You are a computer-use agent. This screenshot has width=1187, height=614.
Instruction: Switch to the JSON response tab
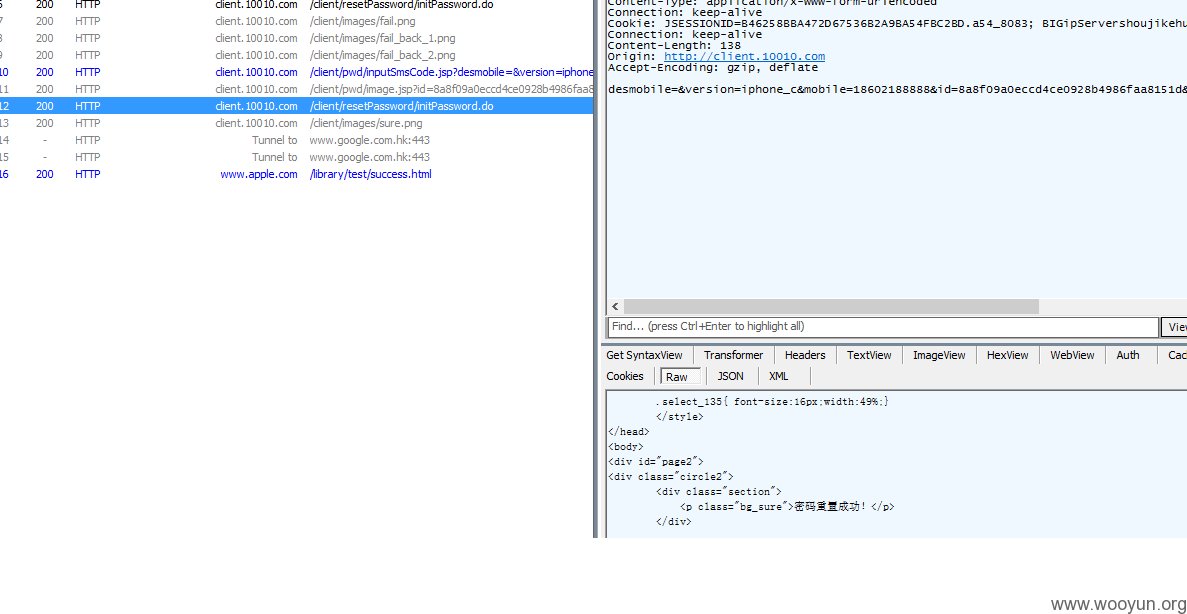coord(731,376)
